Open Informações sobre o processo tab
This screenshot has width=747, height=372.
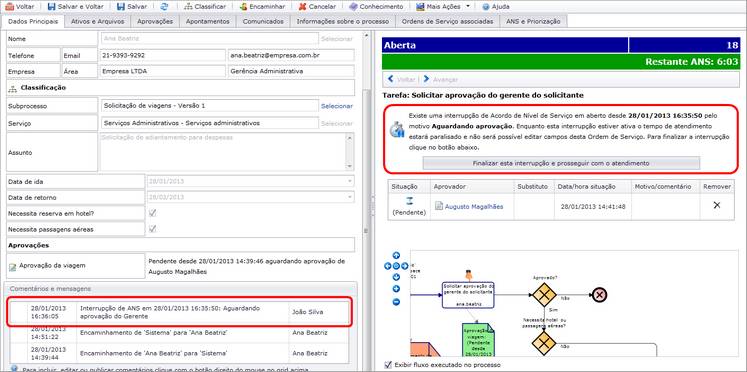(343, 21)
